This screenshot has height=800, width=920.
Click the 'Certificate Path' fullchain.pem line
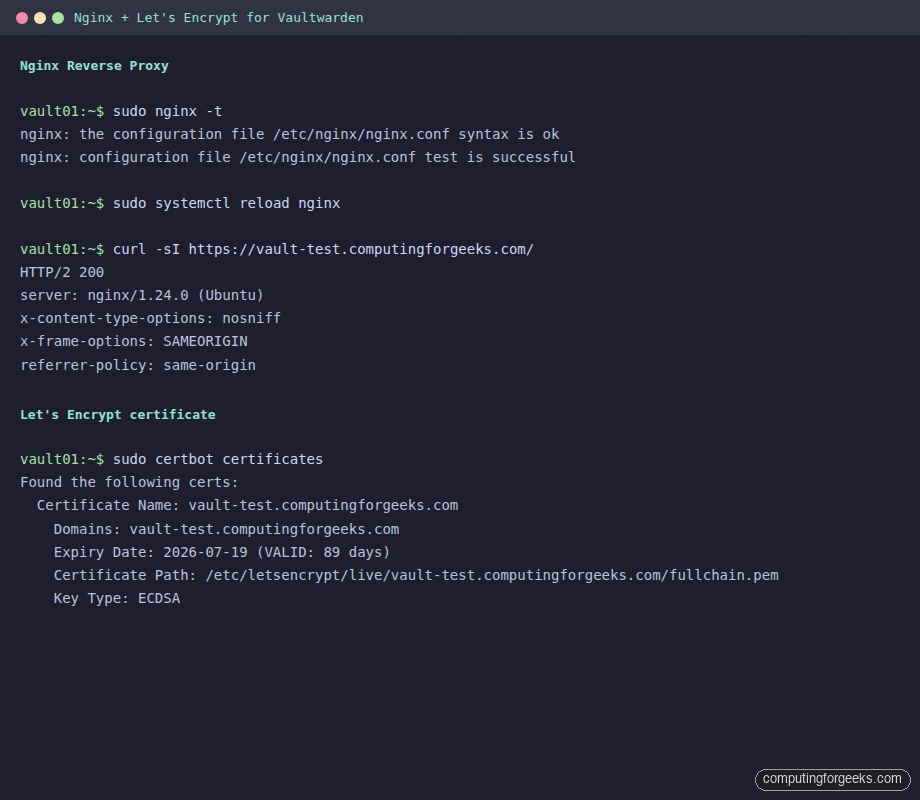416,575
